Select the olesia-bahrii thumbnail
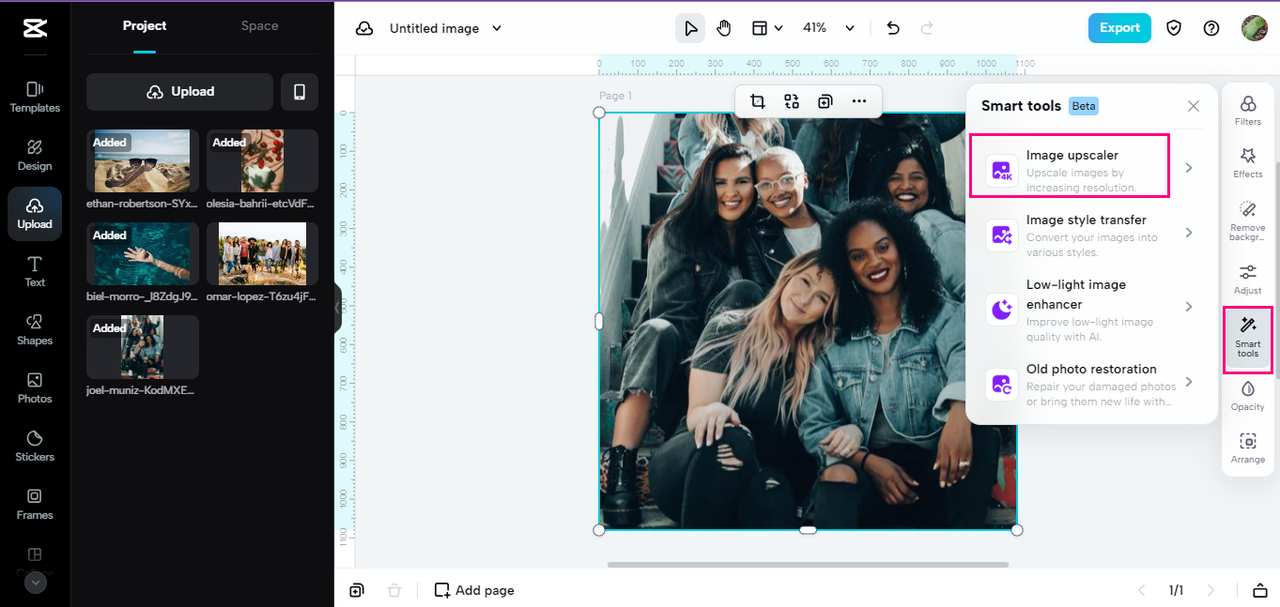This screenshot has width=1280, height=607. point(262,160)
